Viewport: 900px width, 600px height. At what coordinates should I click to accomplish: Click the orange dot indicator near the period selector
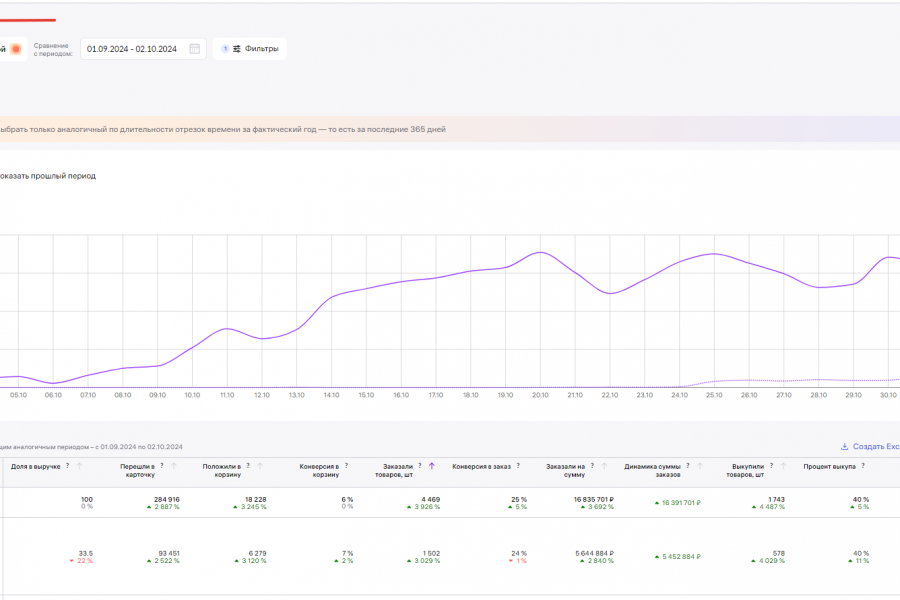pyautogui.click(x=16, y=49)
